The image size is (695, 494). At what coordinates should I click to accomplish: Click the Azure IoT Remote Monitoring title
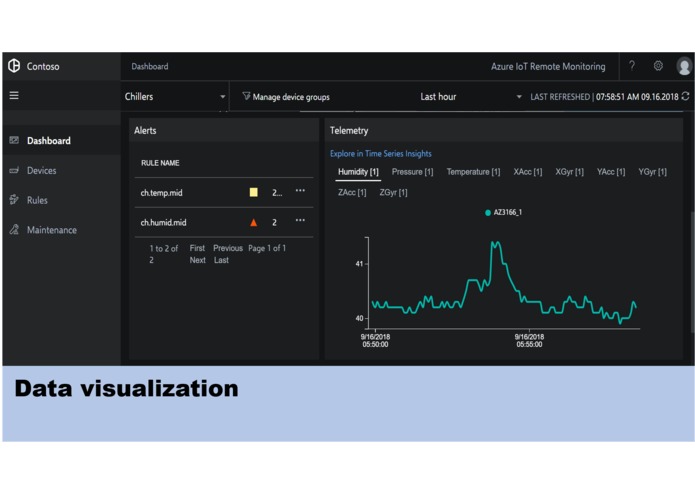click(548, 66)
